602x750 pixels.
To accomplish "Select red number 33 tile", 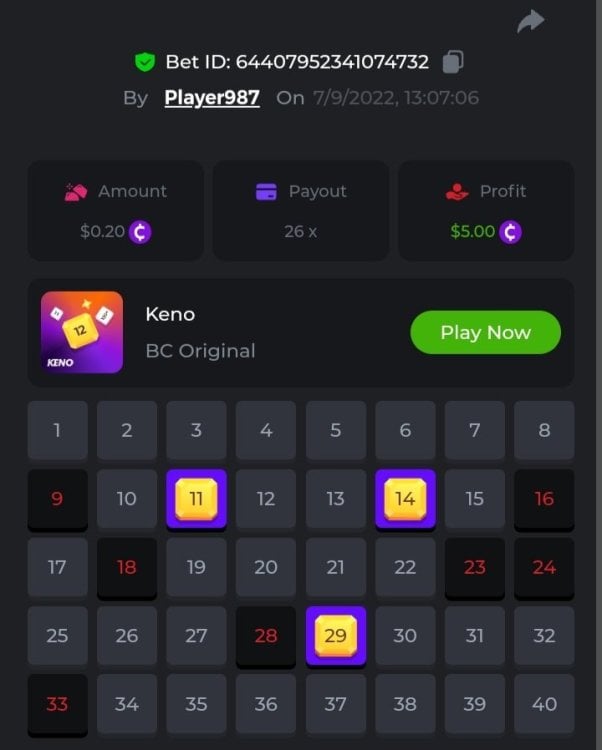I will click(57, 704).
